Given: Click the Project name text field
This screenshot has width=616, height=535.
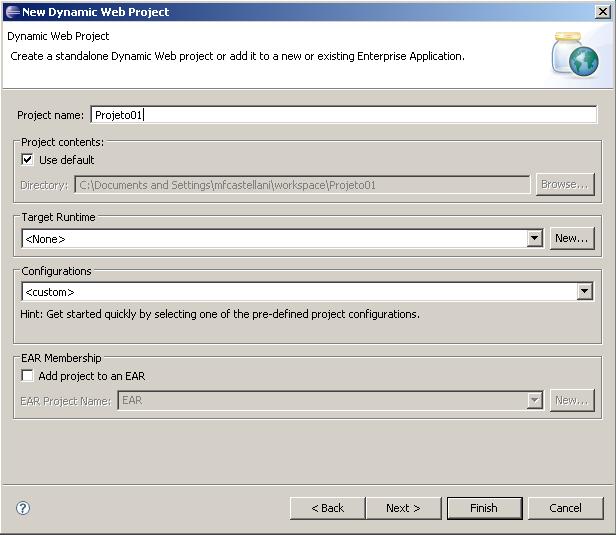Looking at the screenshot, I should coord(343,115).
